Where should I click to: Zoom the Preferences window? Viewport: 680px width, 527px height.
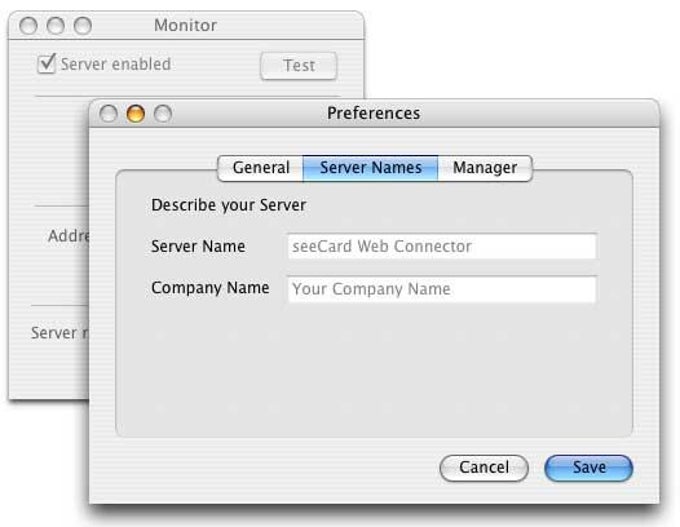pos(161,114)
